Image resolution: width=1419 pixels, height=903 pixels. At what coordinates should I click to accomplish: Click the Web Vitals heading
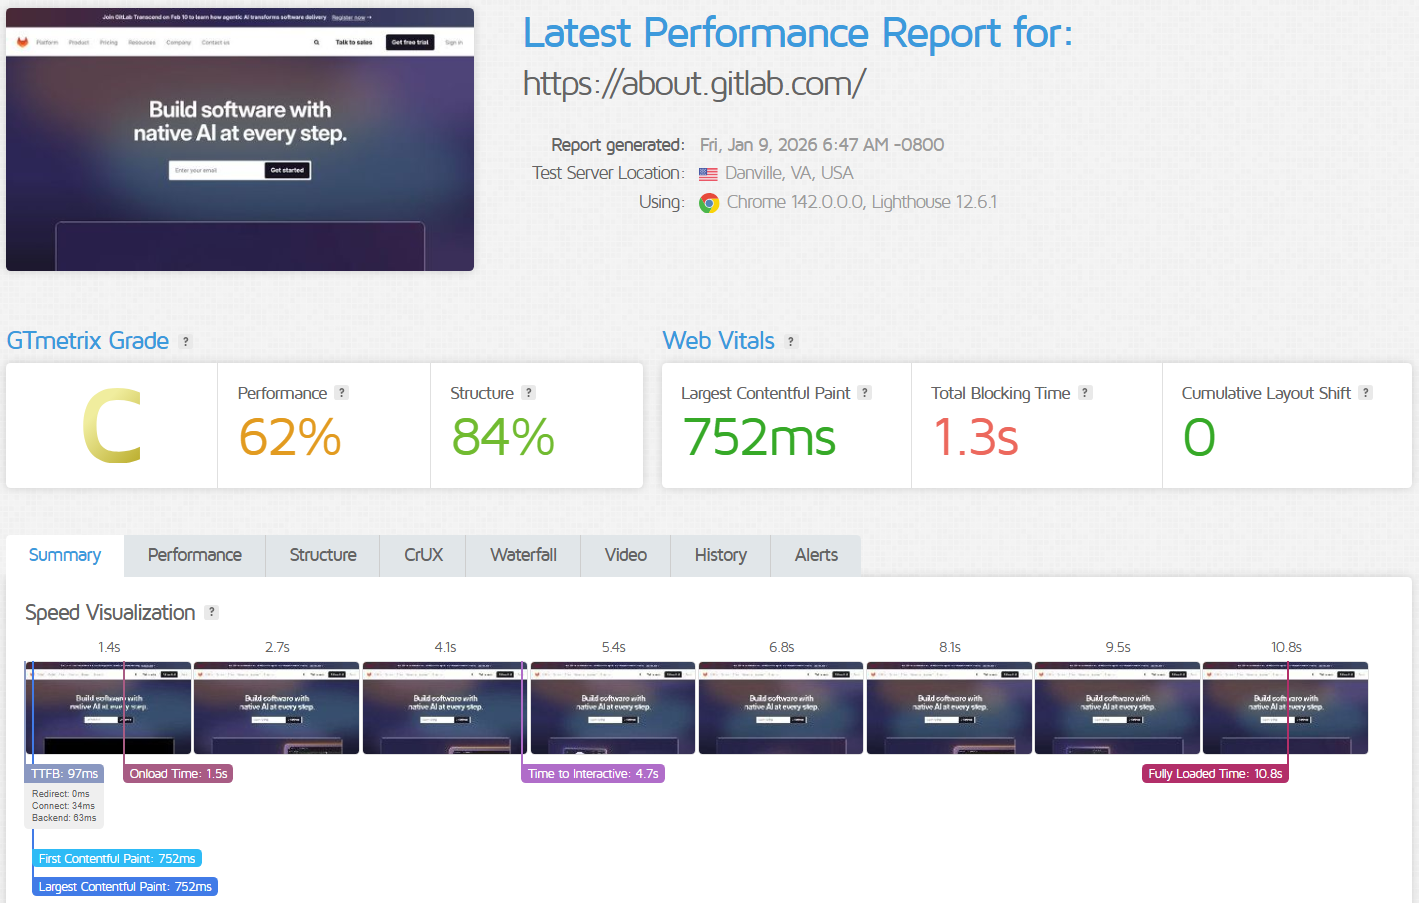tap(719, 341)
